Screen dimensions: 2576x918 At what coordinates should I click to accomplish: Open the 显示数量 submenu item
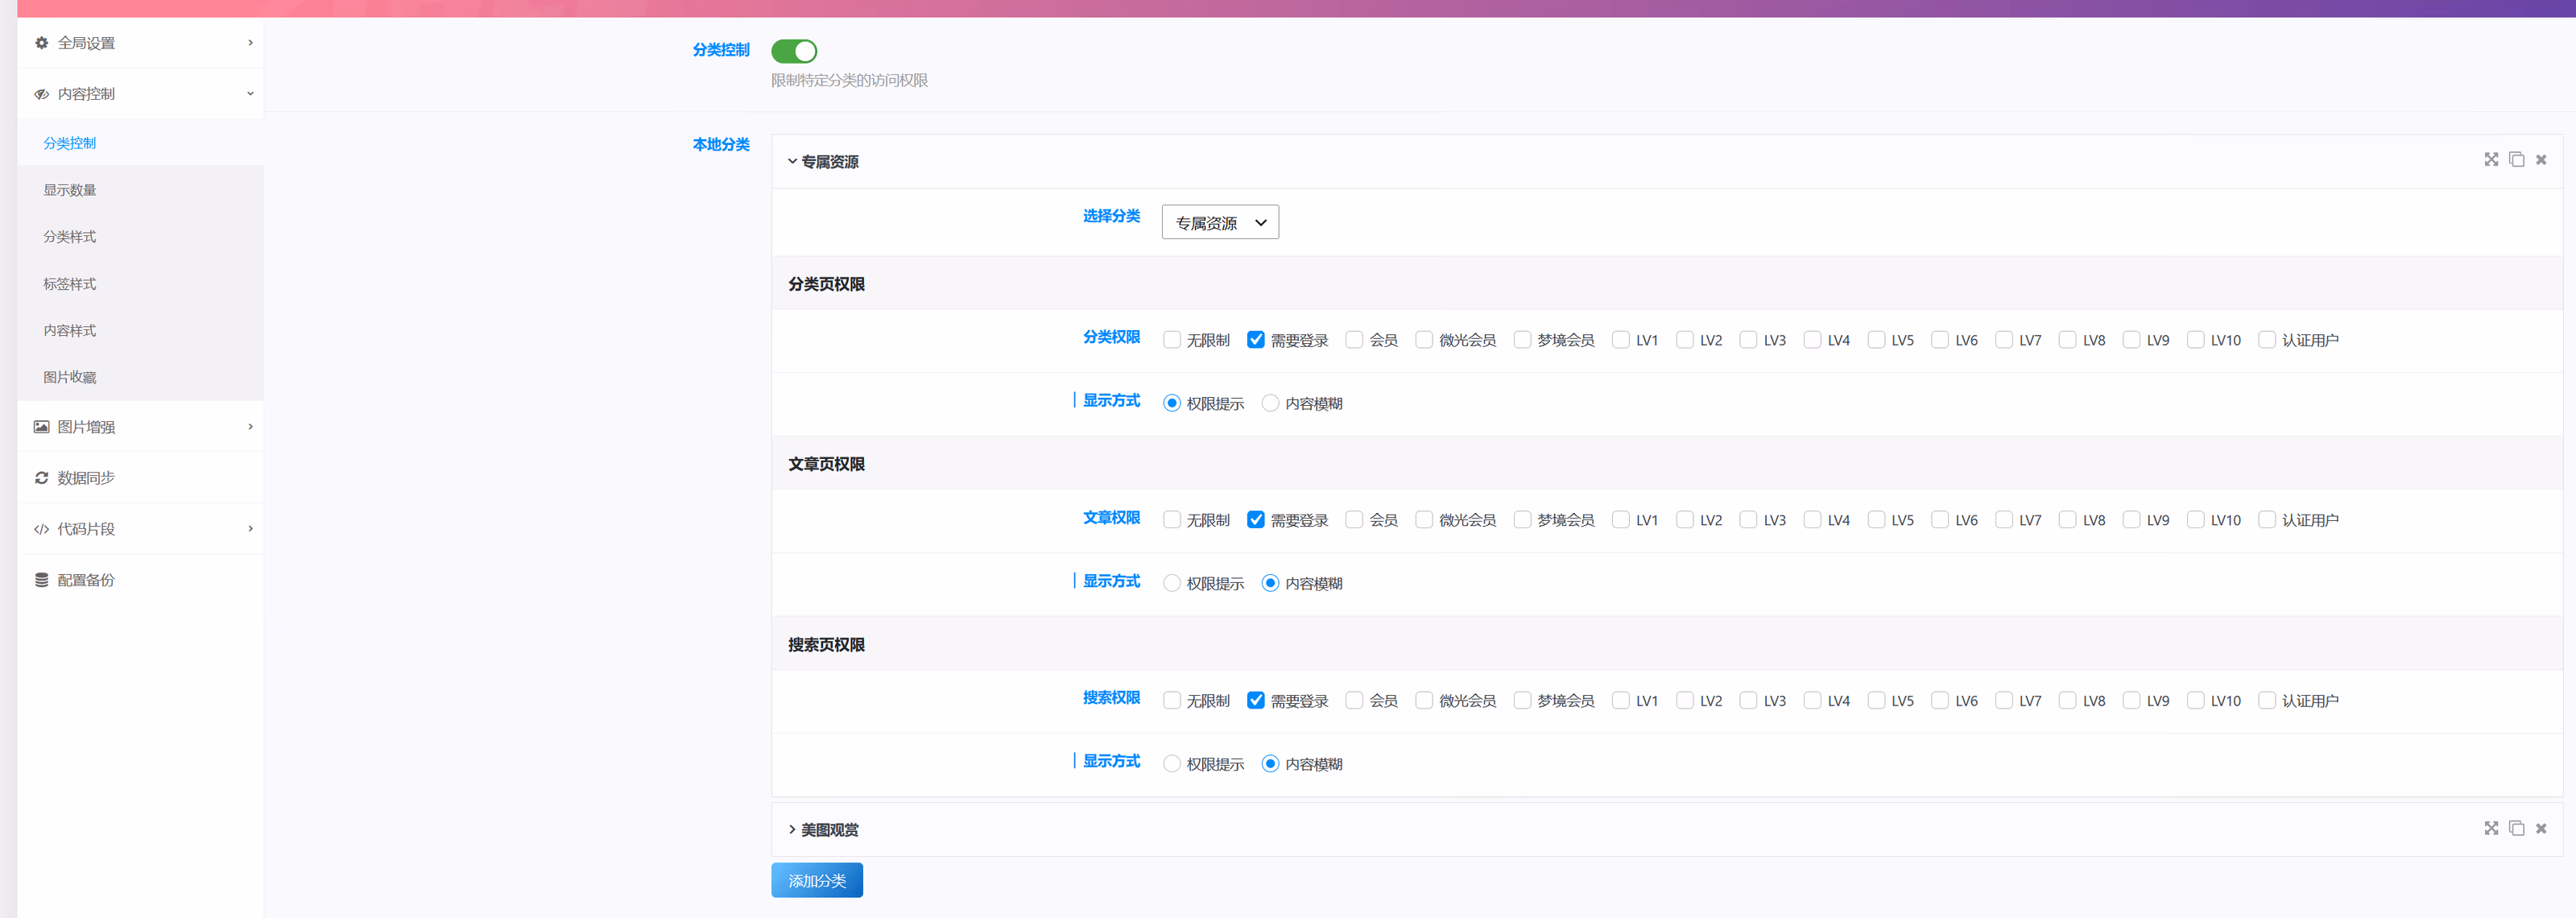[x=140, y=190]
